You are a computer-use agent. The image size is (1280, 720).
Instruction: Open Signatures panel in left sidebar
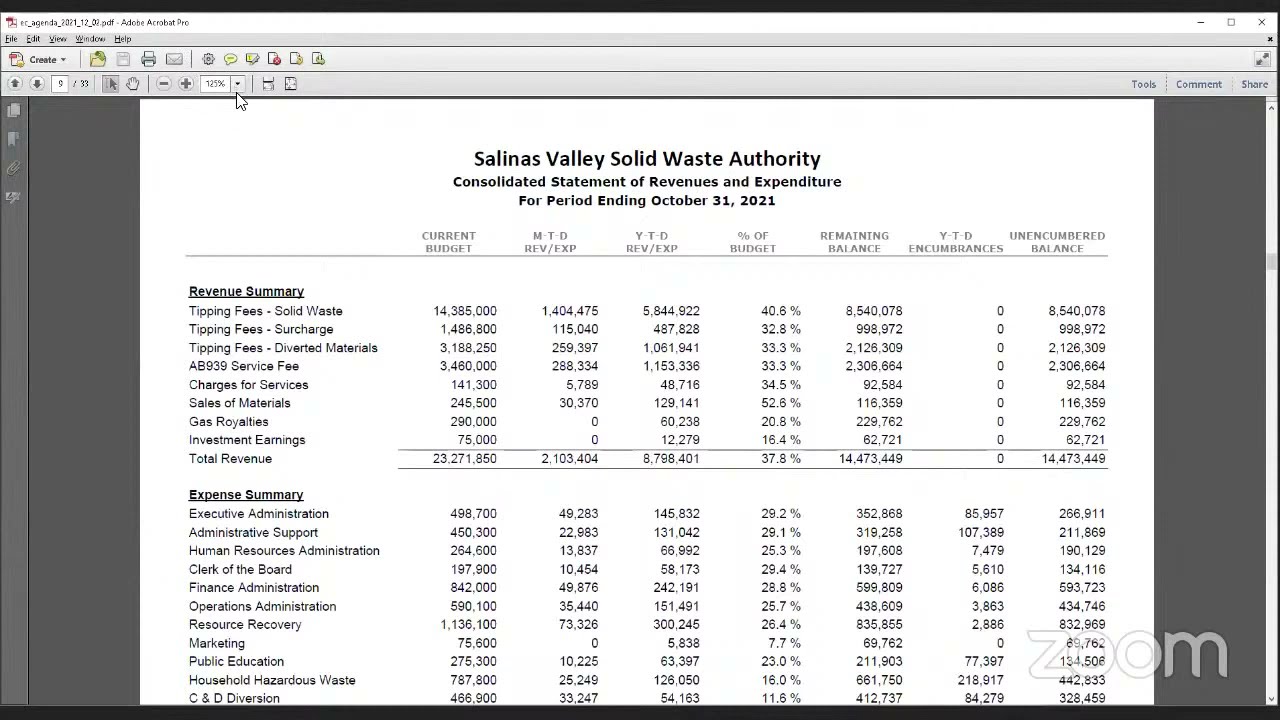tap(14, 197)
